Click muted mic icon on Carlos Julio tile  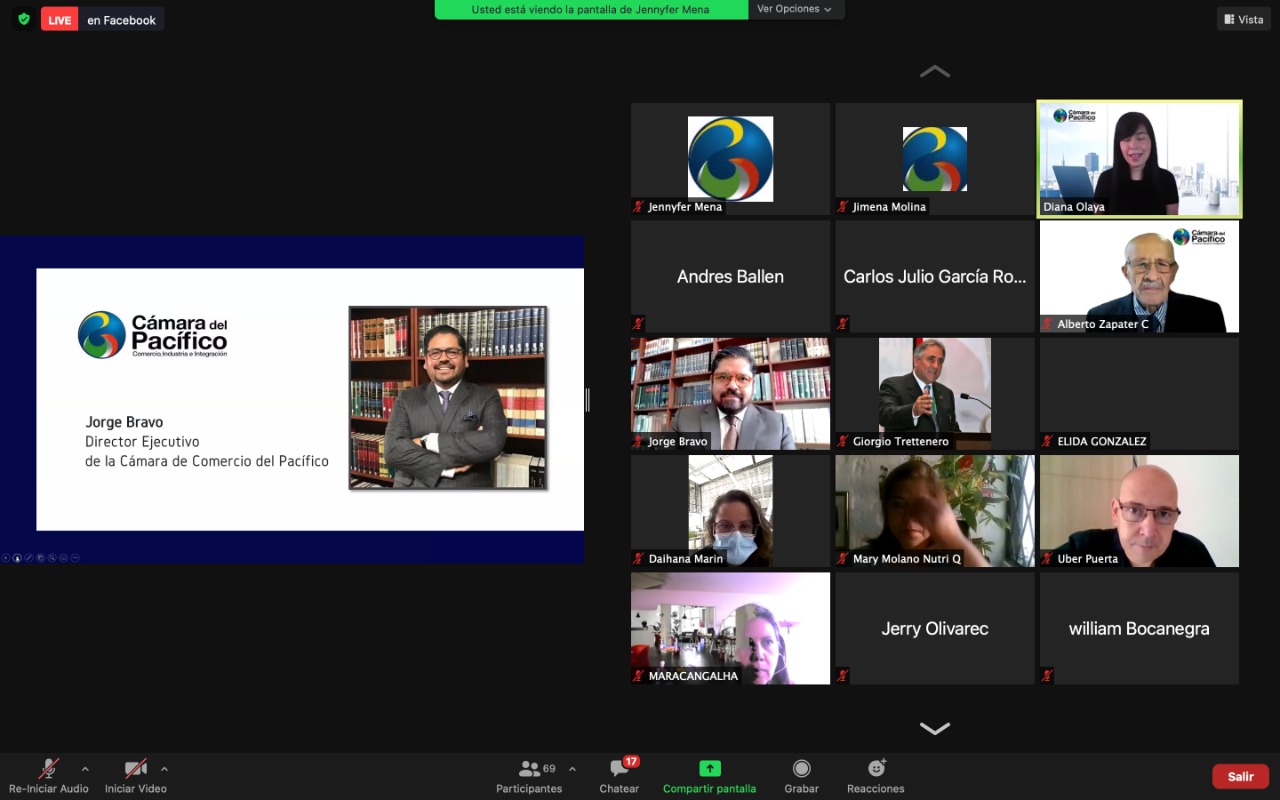843,324
